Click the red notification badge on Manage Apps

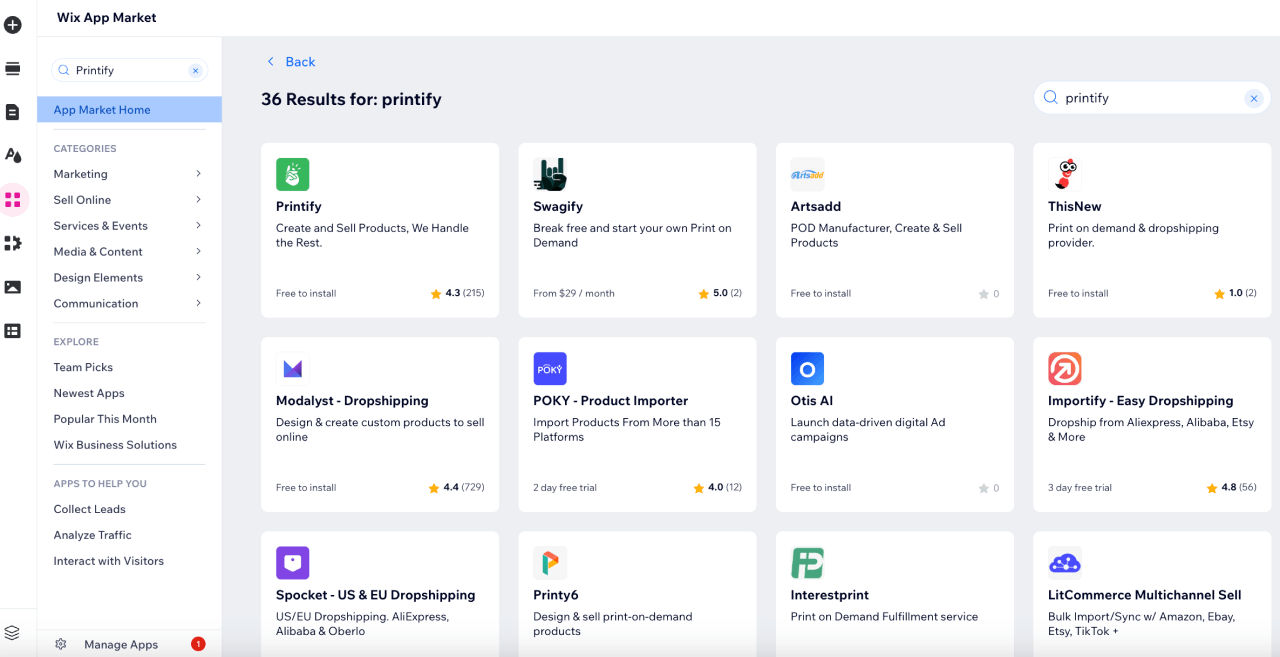coord(198,644)
